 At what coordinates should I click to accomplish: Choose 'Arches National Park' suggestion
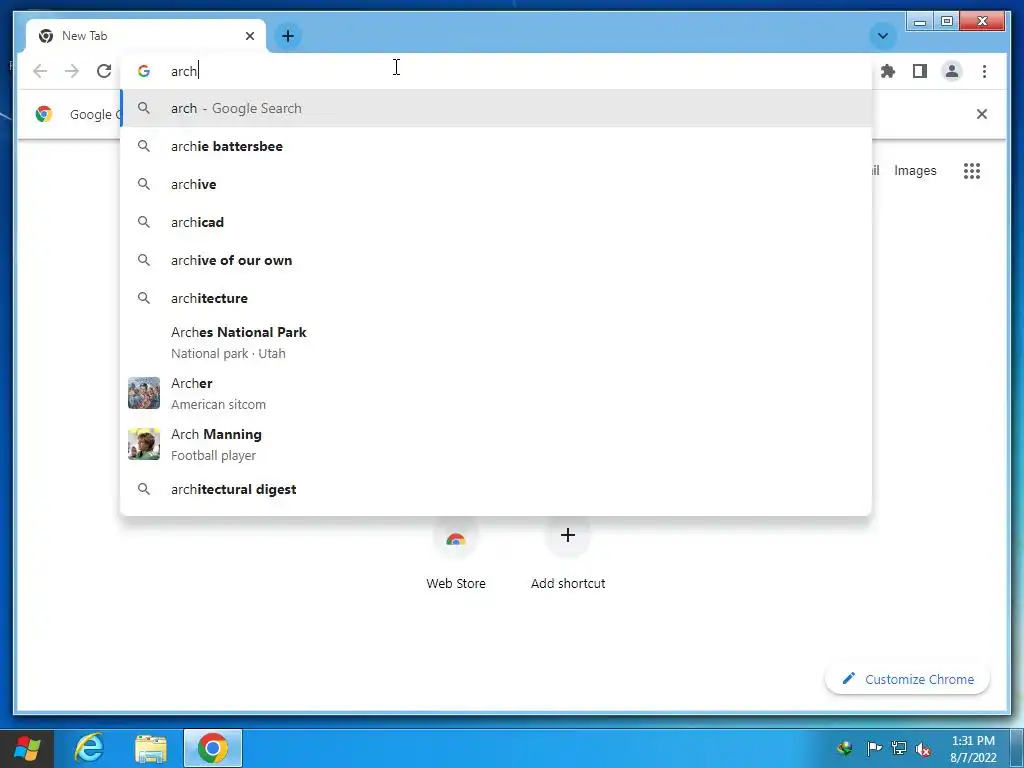496,342
